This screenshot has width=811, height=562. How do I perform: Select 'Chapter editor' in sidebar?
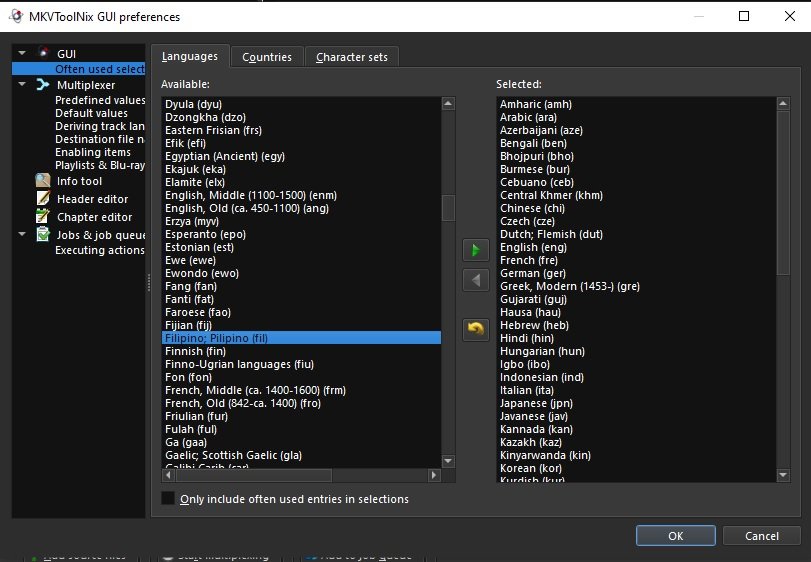pos(95,217)
